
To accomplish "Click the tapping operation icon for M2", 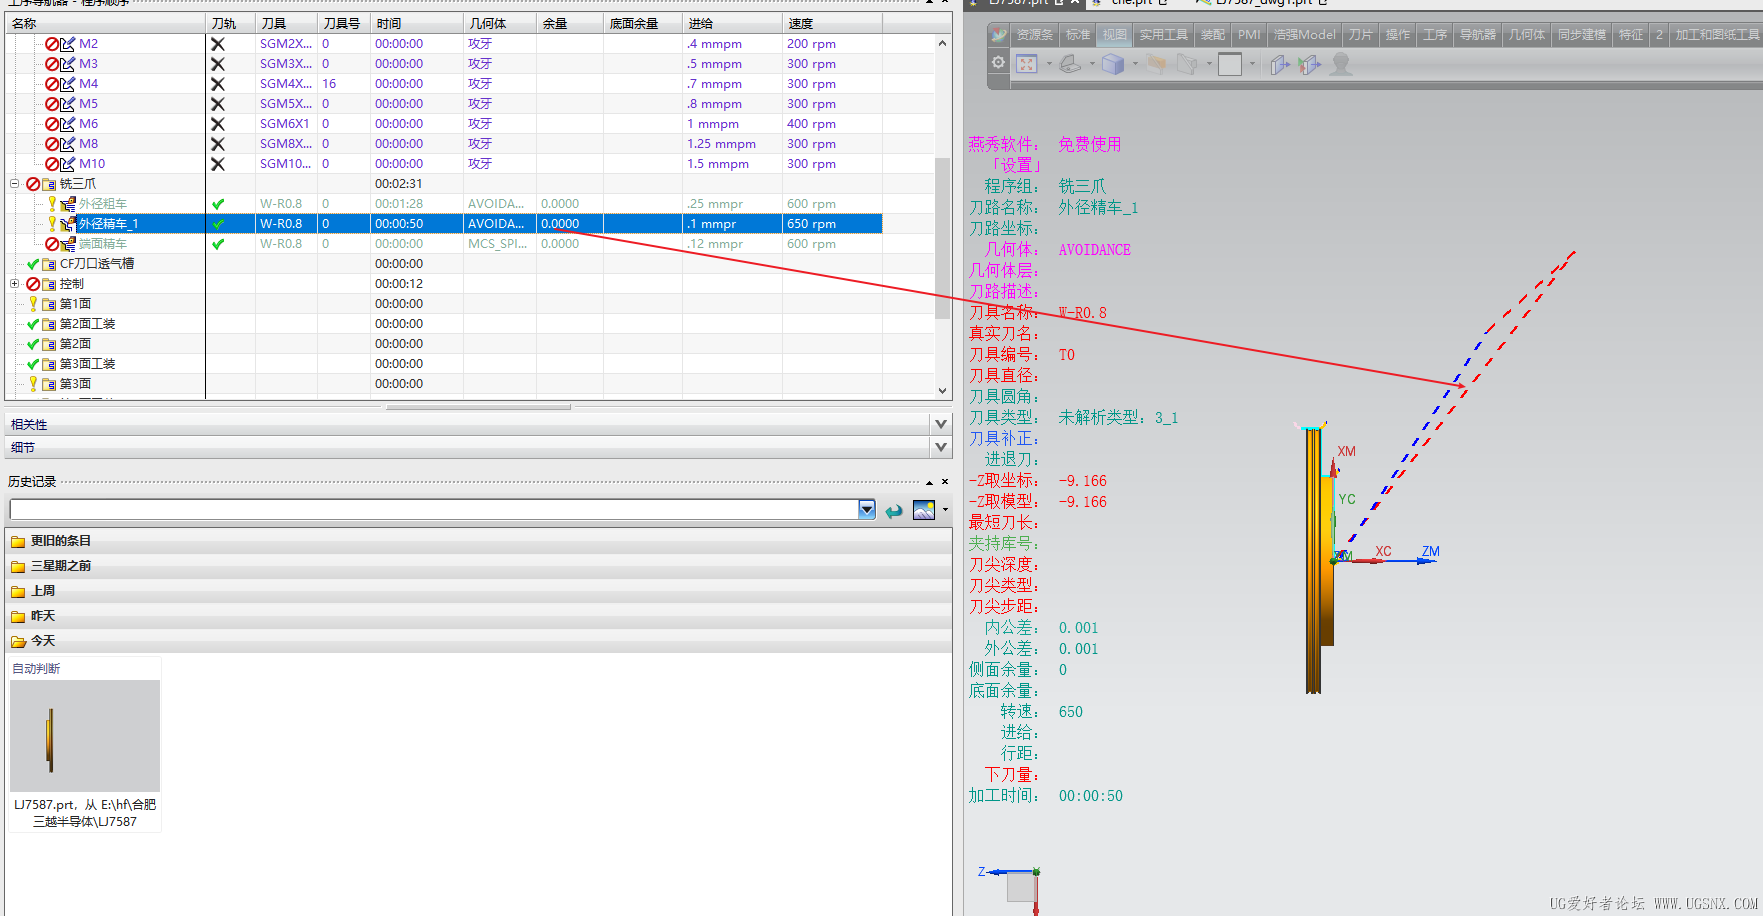I will [x=68, y=44].
